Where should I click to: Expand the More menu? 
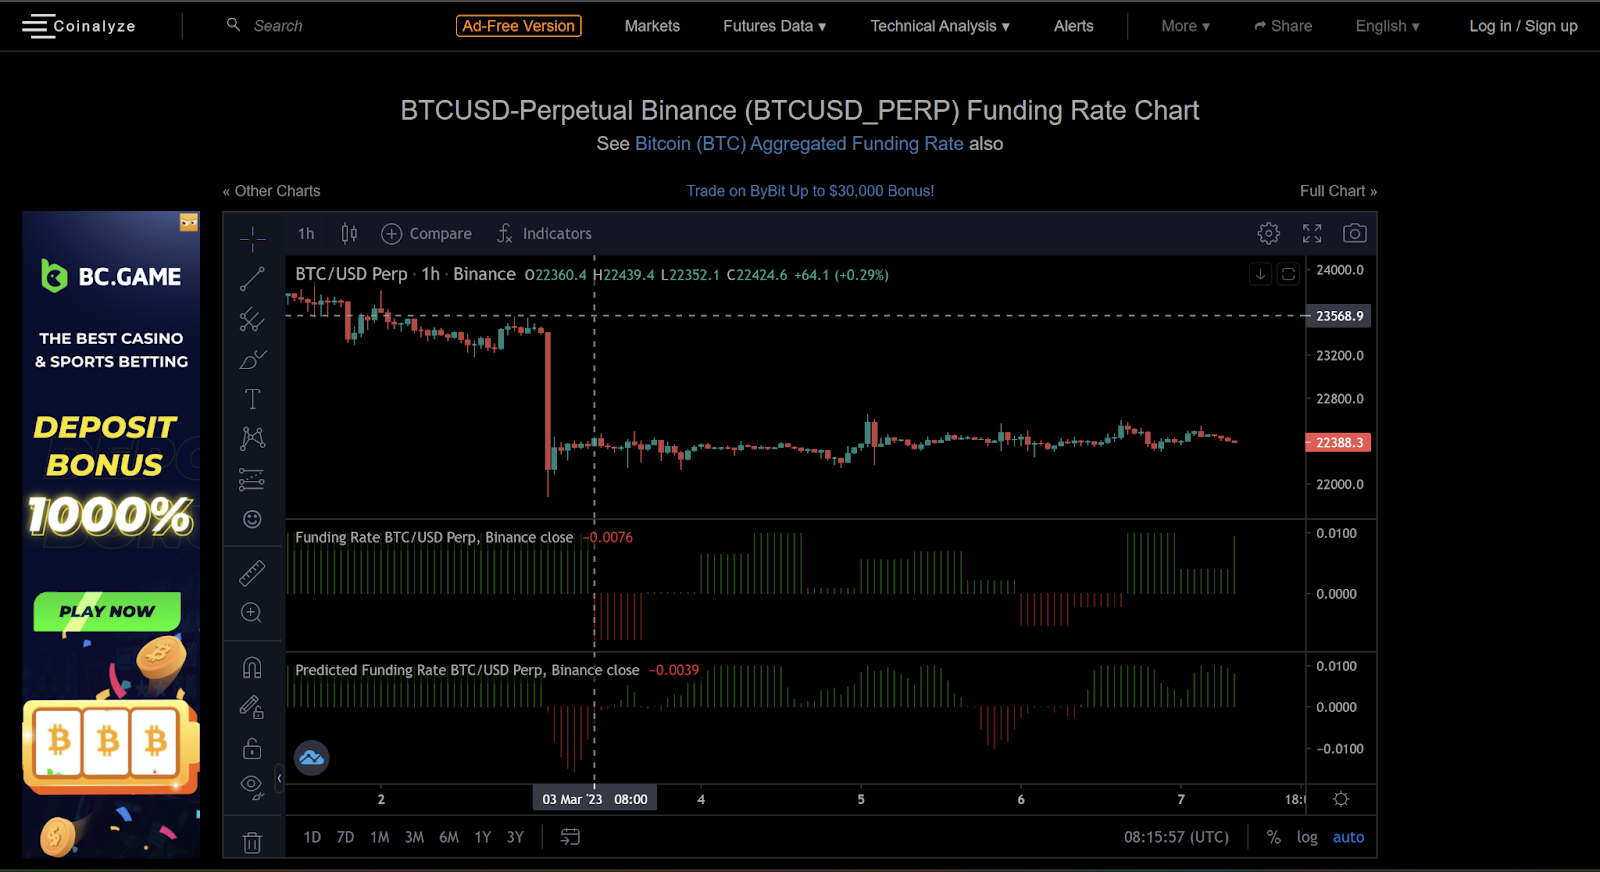[1185, 26]
